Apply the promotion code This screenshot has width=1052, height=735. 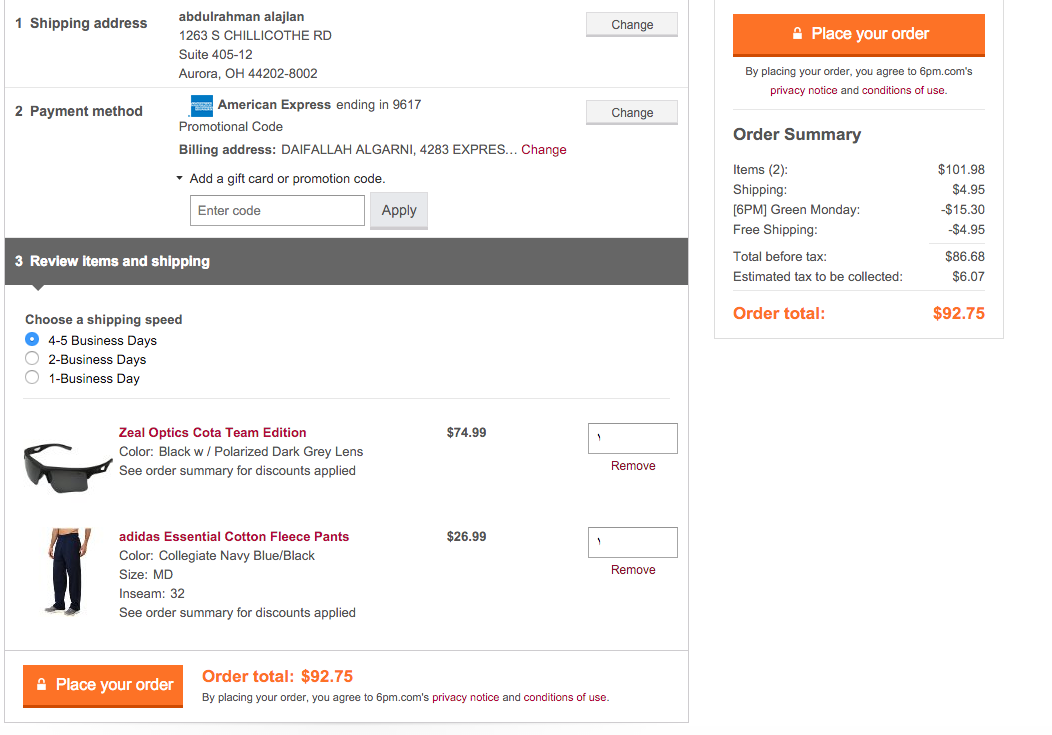[x=398, y=211]
